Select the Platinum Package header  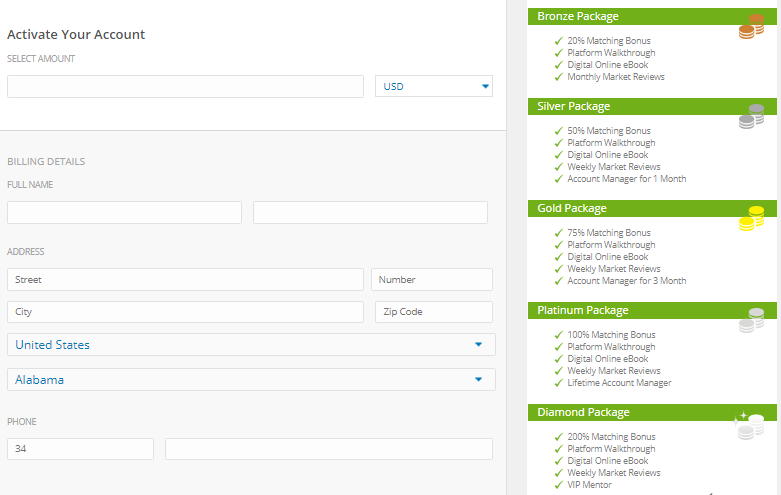[x=652, y=310]
